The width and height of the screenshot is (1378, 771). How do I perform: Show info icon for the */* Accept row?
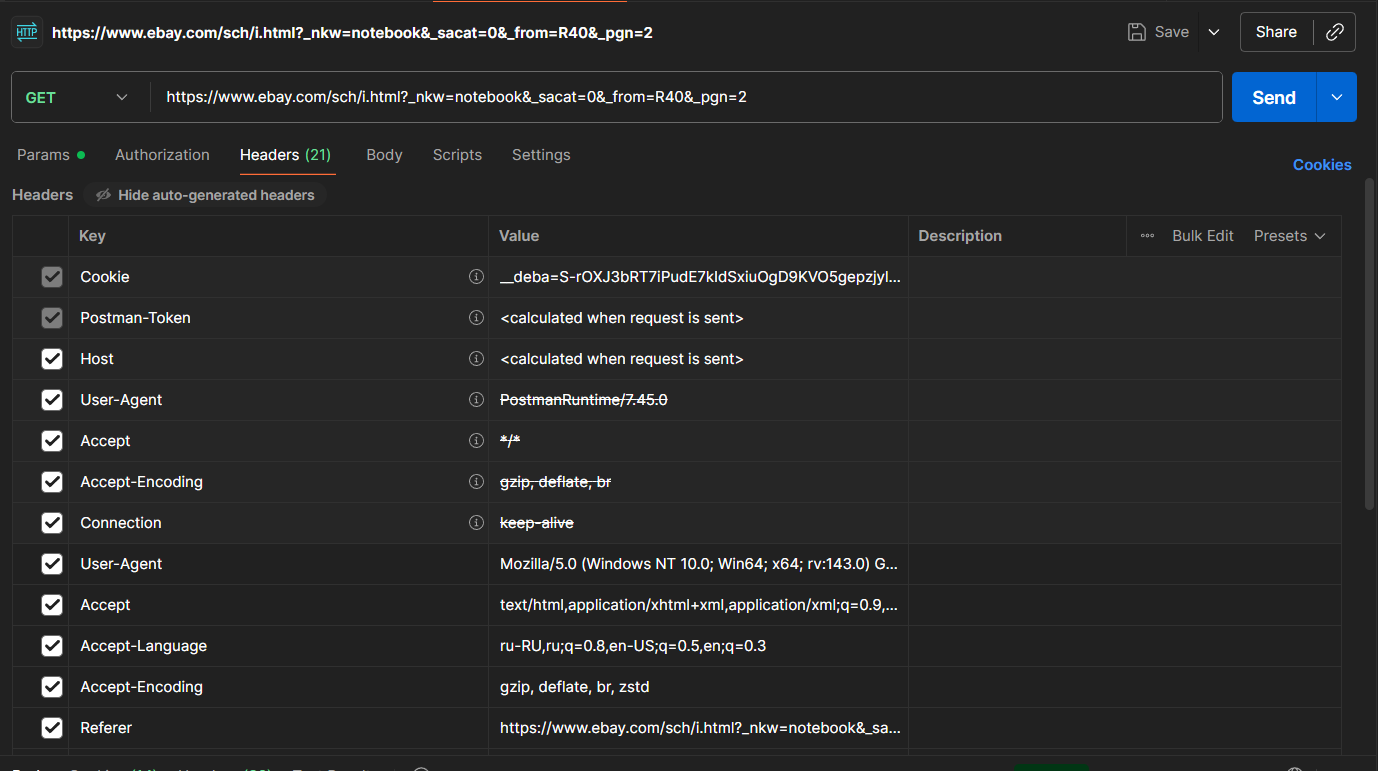(x=477, y=441)
